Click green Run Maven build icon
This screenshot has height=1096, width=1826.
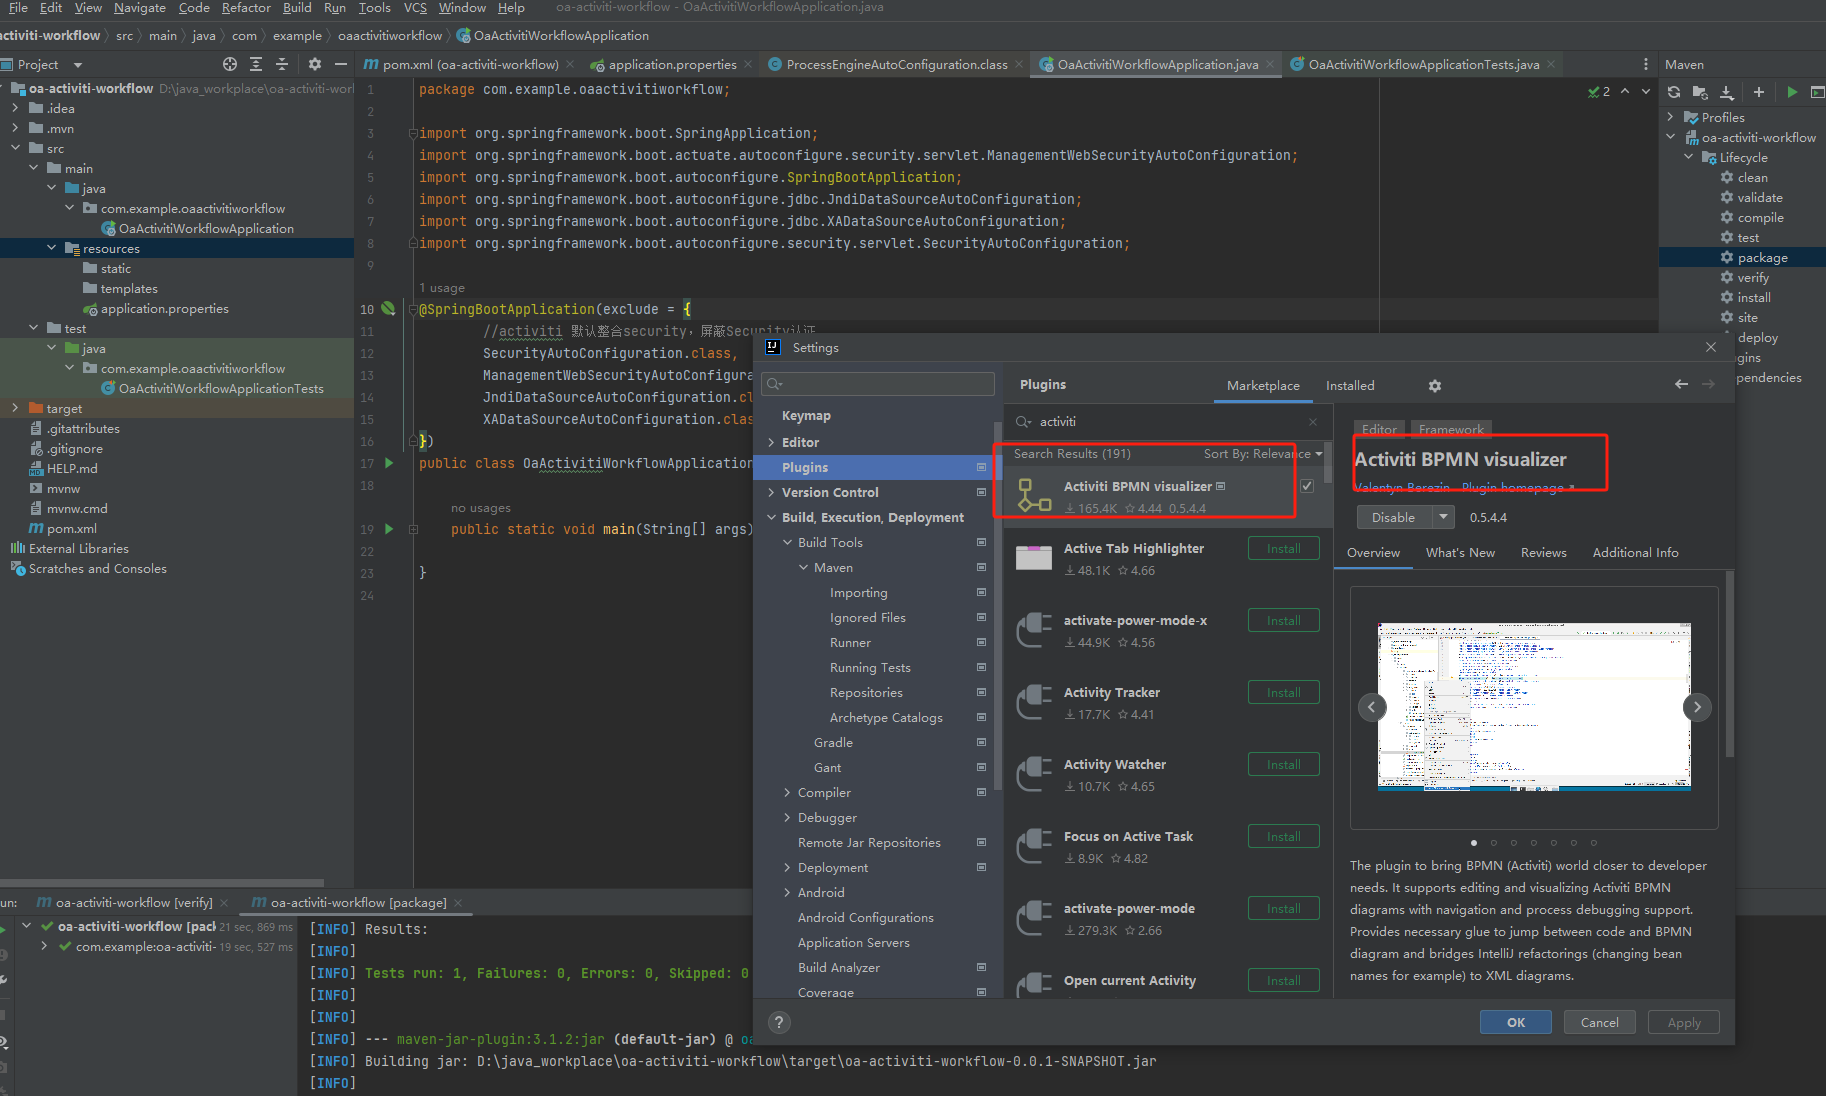tap(1792, 92)
